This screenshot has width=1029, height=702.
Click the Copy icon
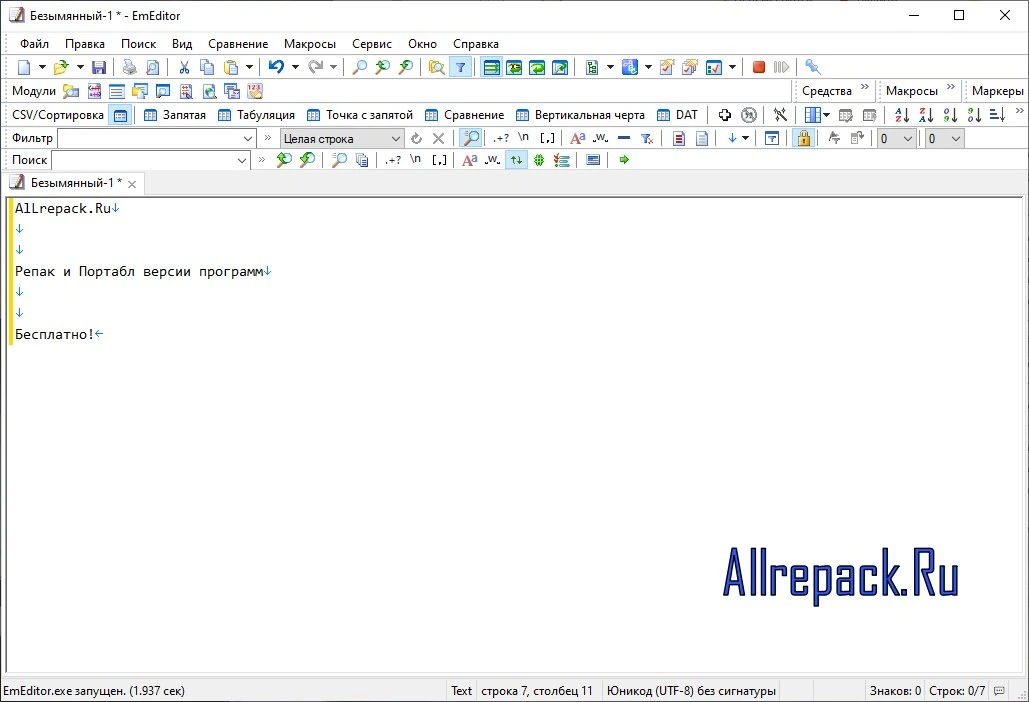point(207,67)
